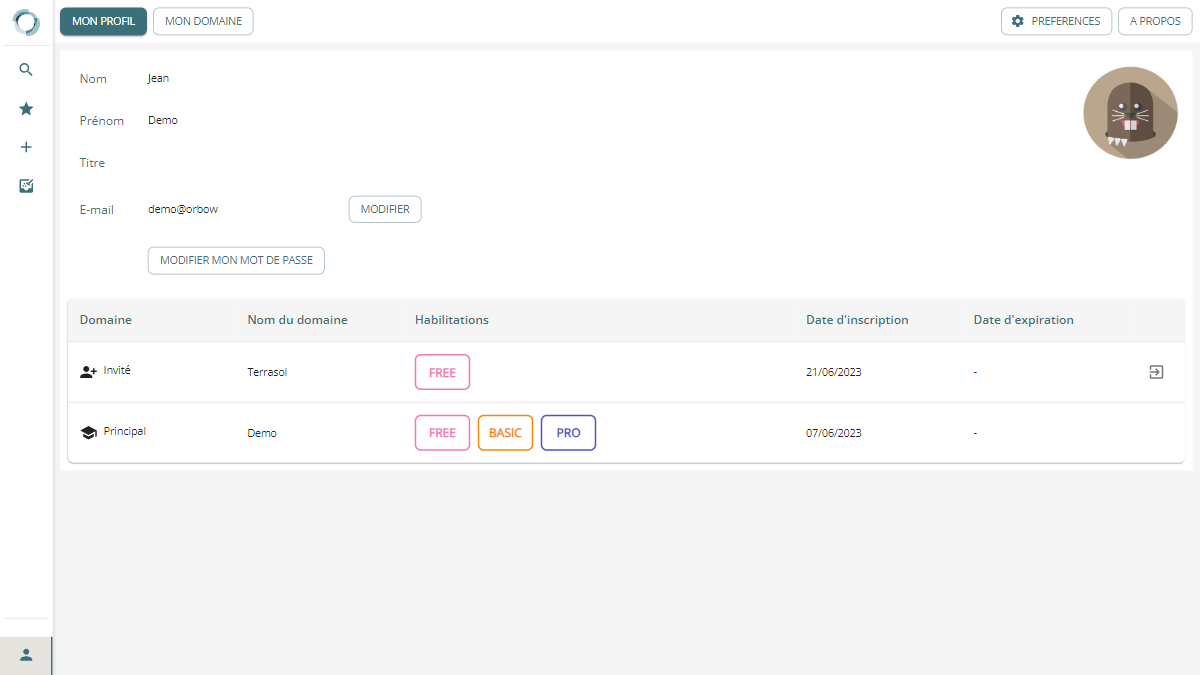Open the checklist board sidebar icon

(x=26, y=186)
